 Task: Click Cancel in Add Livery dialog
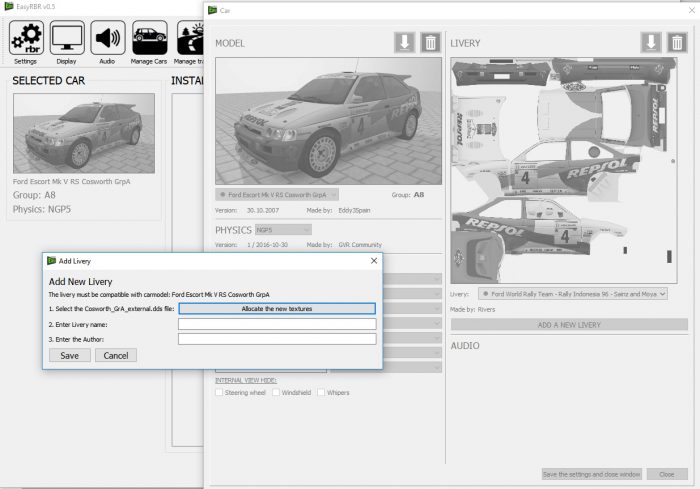[x=116, y=355]
